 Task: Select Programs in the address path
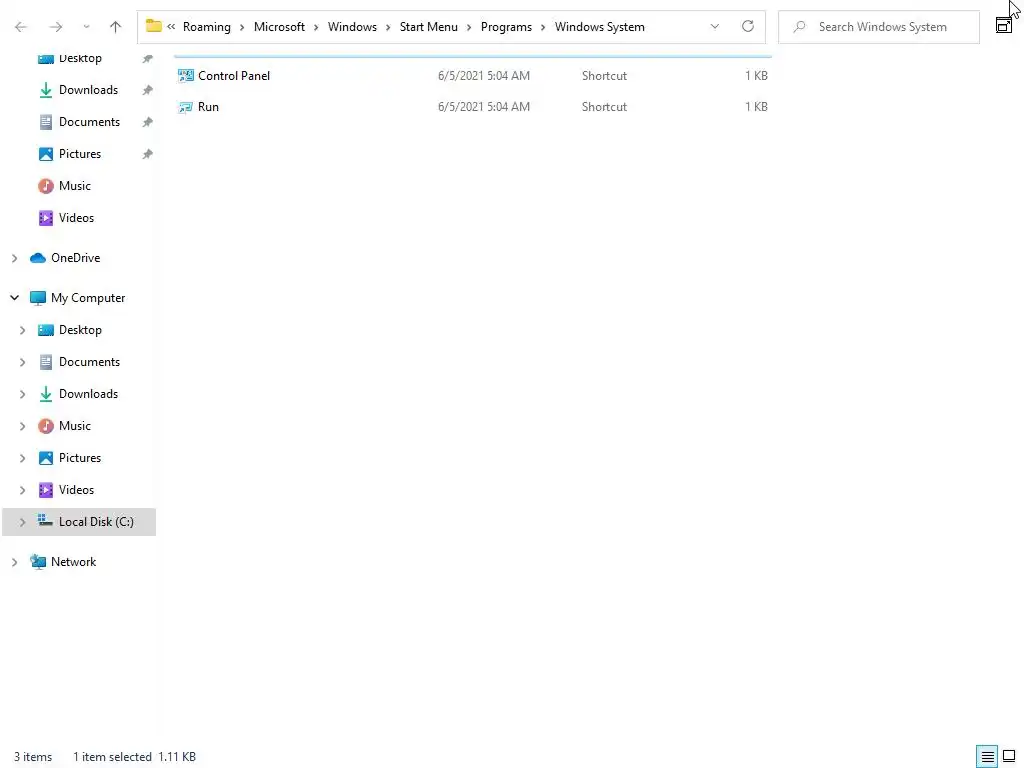pos(506,27)
